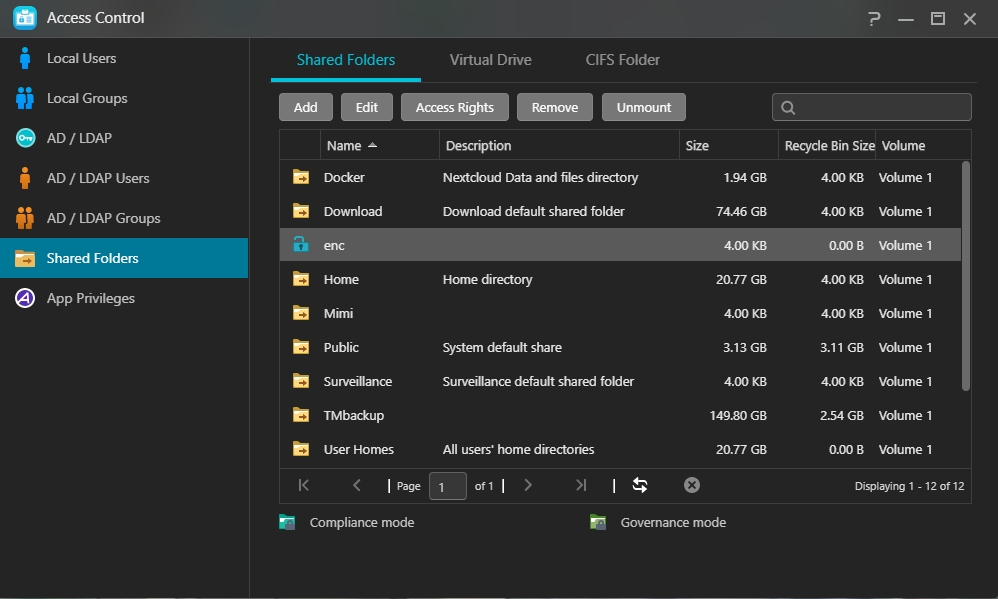Click the Local Groups people icon
Screen dimensions: 998x599
pyautogui.click(x=25, y=98)
